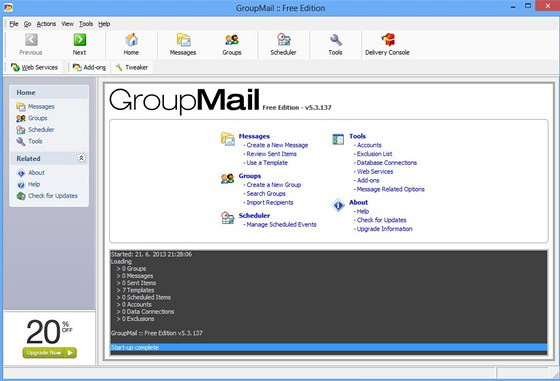Click the Groups heading link in main pane
The width and height of the screenshot is (560, 381).
point(250,176)
